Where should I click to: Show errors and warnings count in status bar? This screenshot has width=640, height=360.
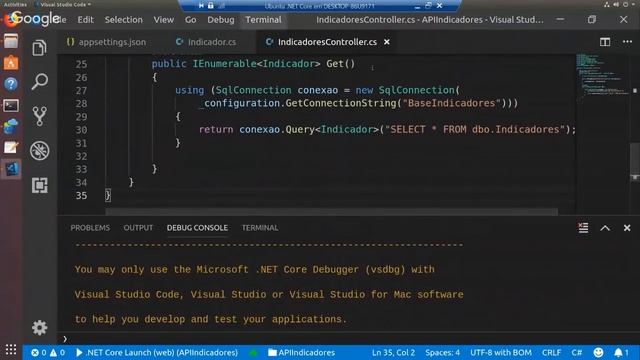48,353
